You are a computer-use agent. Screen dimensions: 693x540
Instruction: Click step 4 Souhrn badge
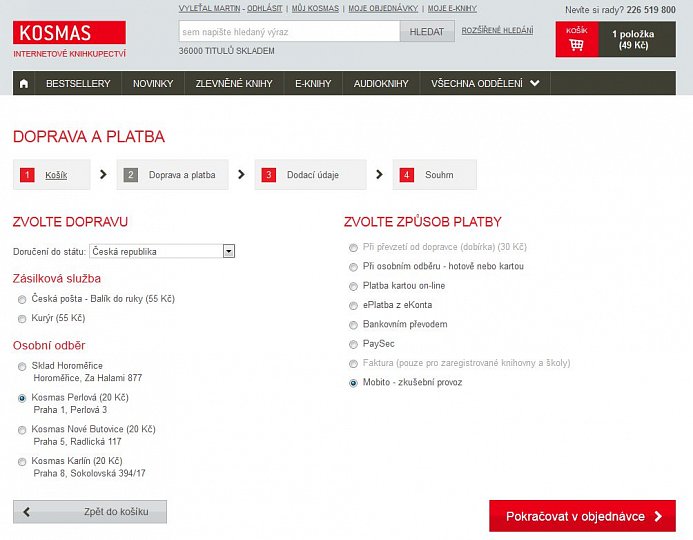[x=407, y=175]
